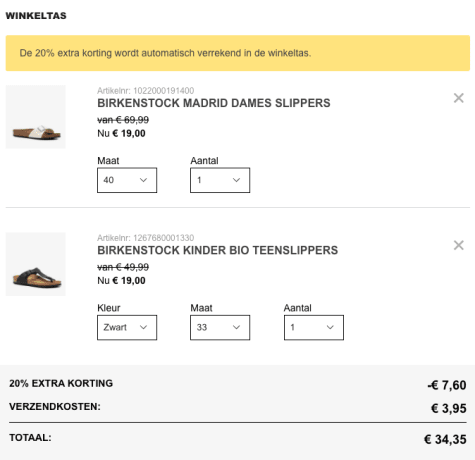Click the chevron arrow in Zwart color box
Image resolution: width=475 pixels, height=460 pixels.
pyautogui.click(x=143, y=327)
